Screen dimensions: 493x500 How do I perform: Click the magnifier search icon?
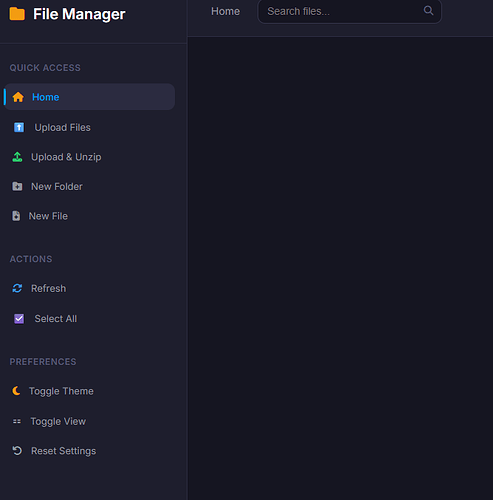coord(428,11)
